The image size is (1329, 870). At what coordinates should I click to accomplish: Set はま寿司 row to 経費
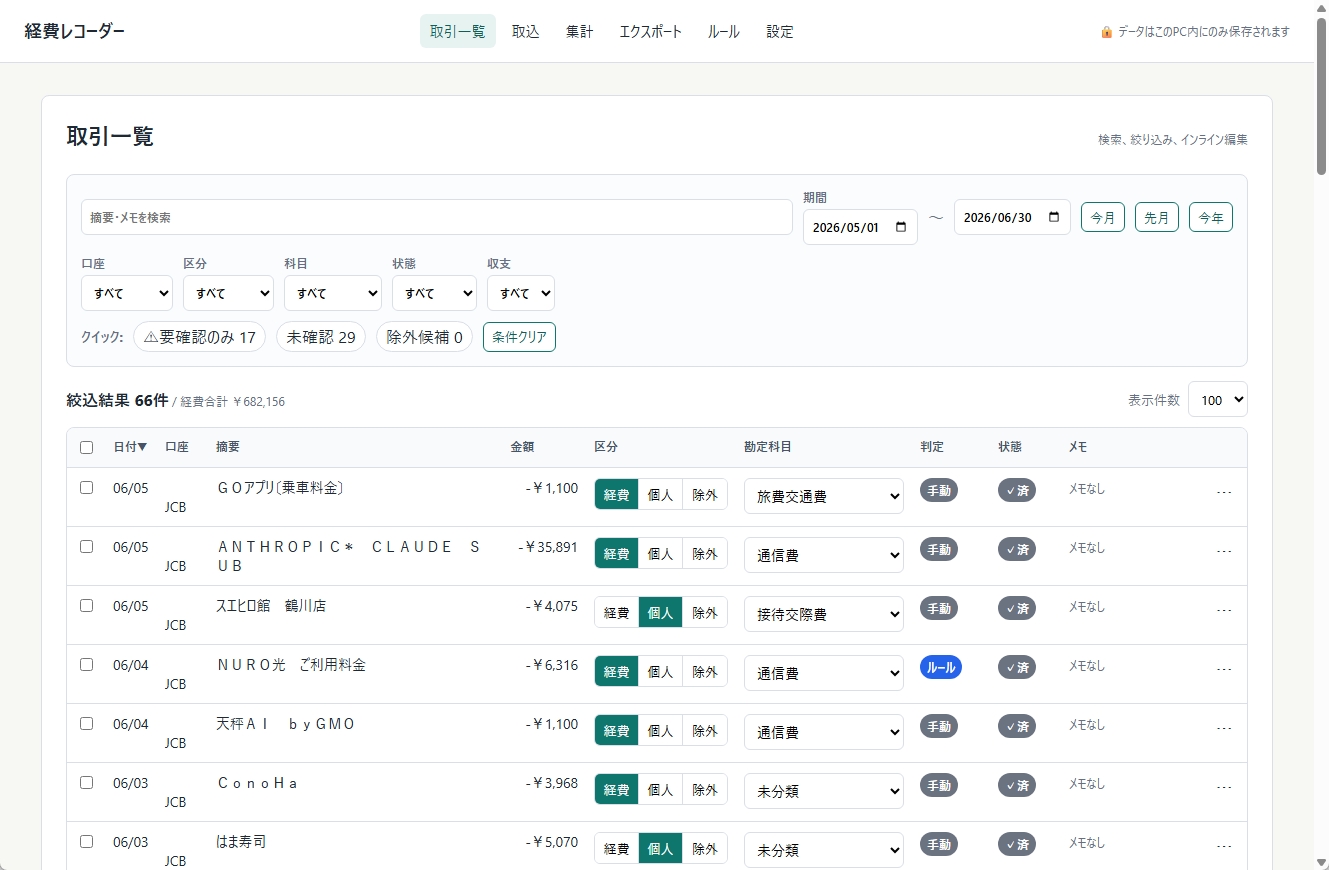(616, 849)
